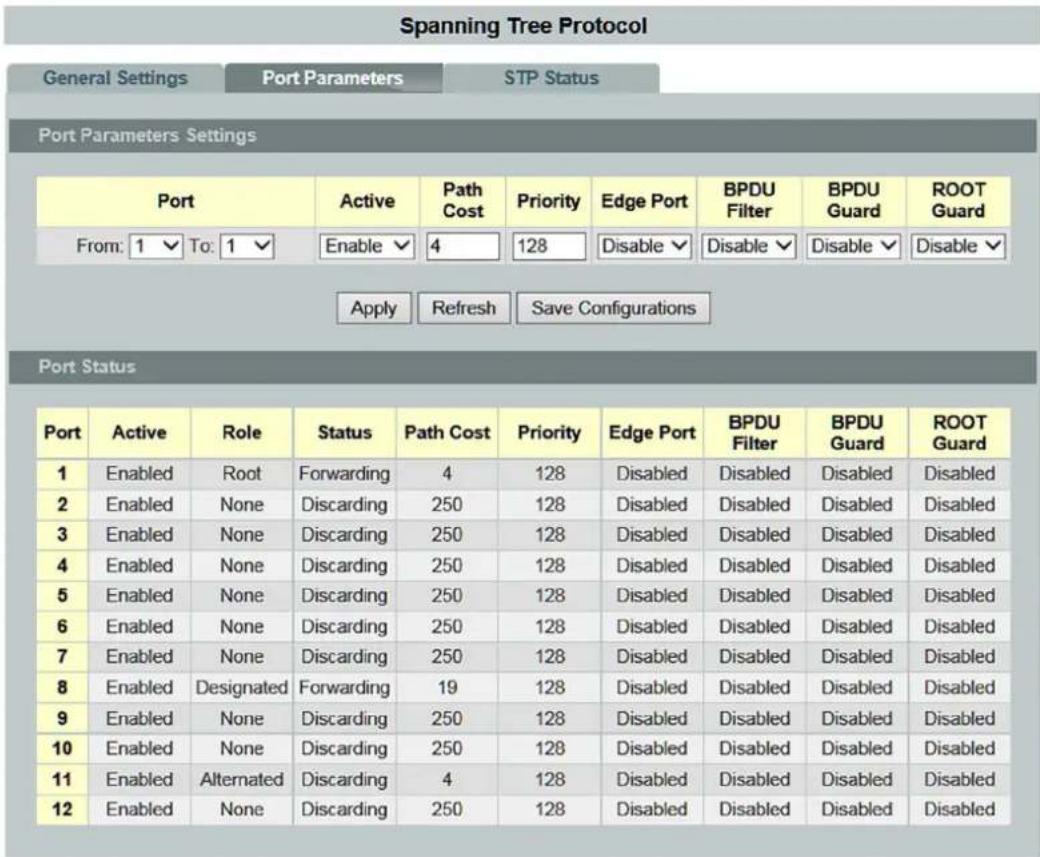The width and height of the screenshot is (1040, 857).
Task: Select the Port Parameters tab
Action: 333,78
